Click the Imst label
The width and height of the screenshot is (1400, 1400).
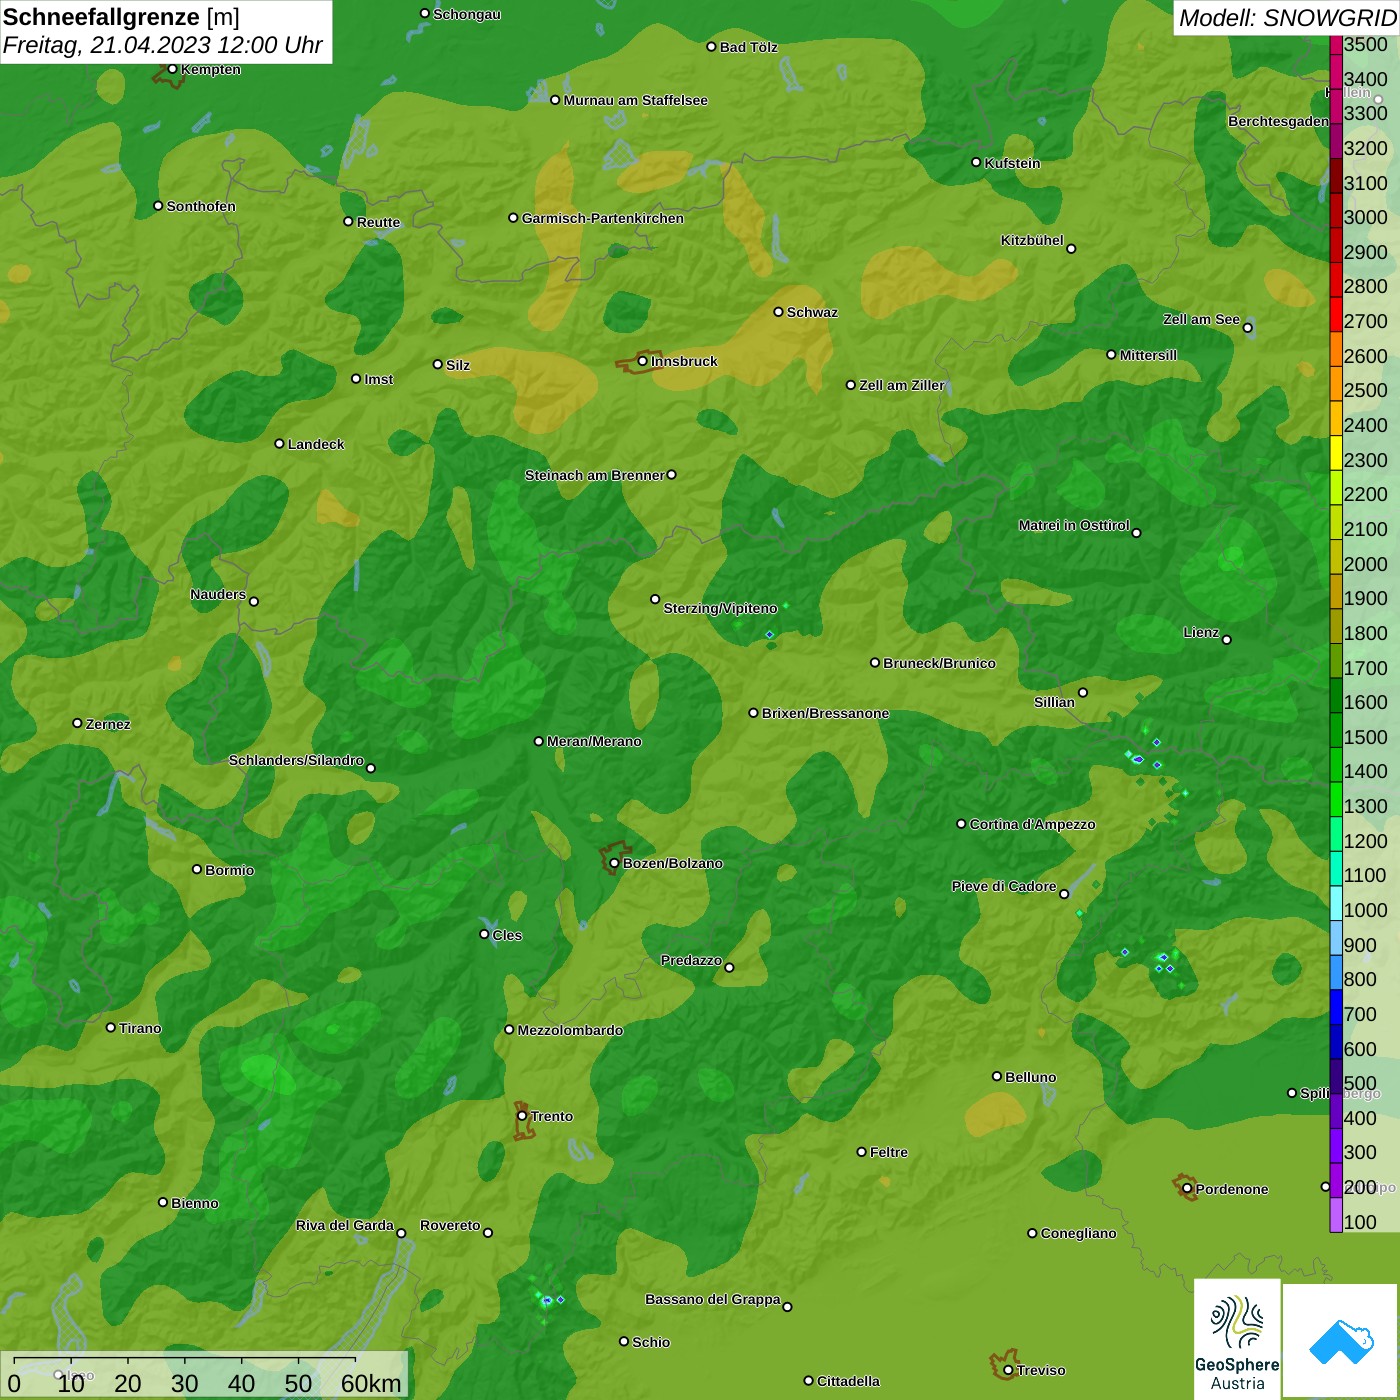click(378, 379)
